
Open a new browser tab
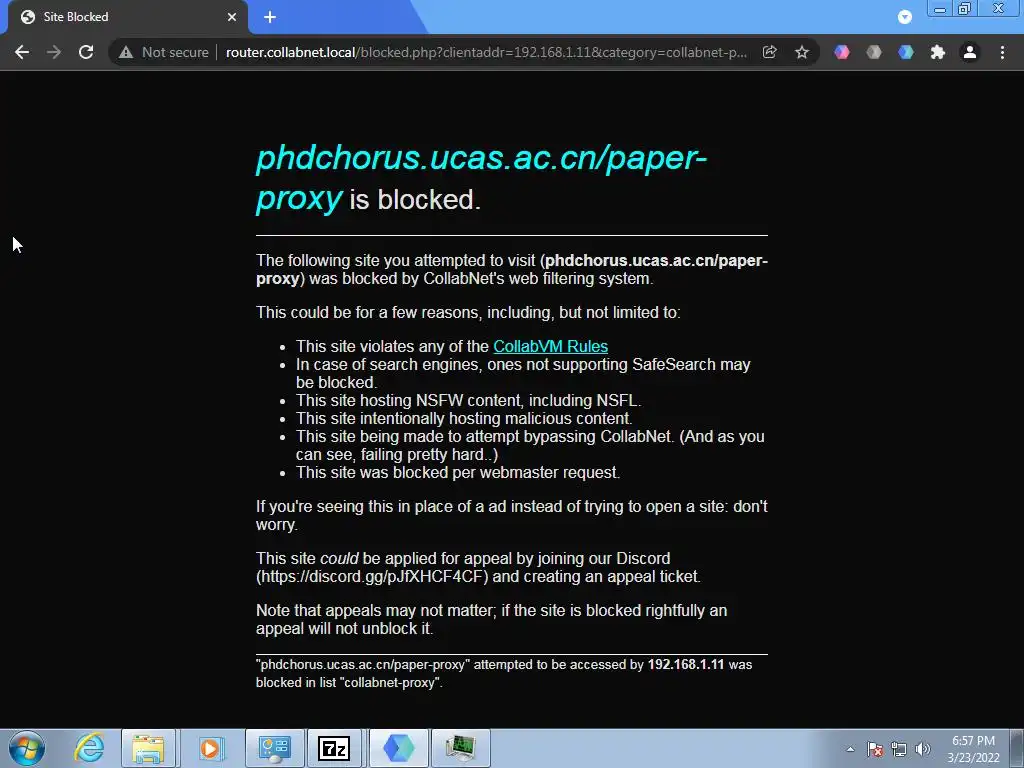(270, 17)
